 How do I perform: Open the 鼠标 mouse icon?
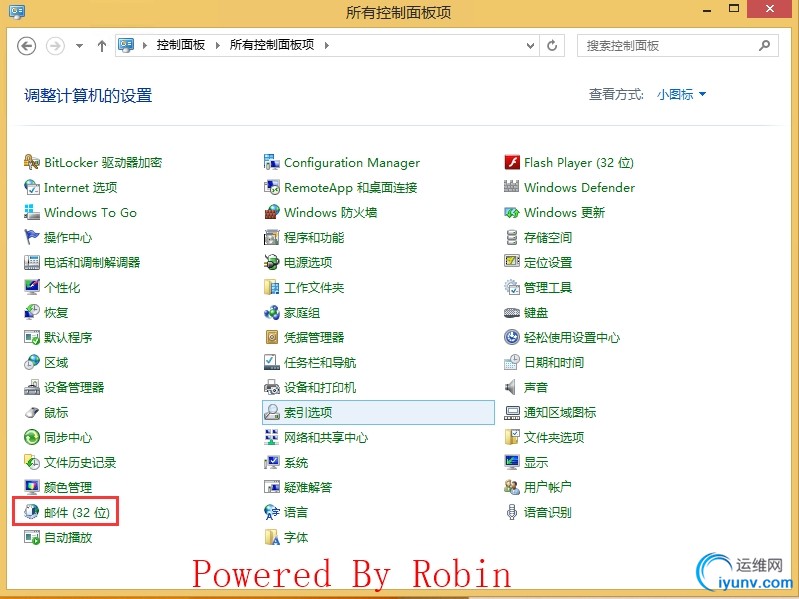tap(32, 412)
